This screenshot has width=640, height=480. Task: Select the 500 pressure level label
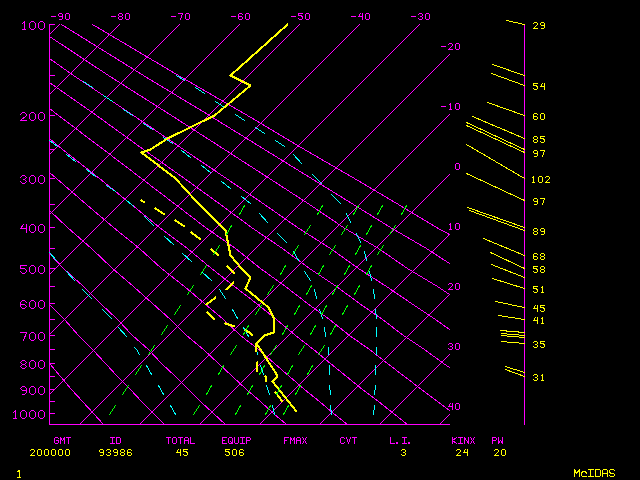33,269
